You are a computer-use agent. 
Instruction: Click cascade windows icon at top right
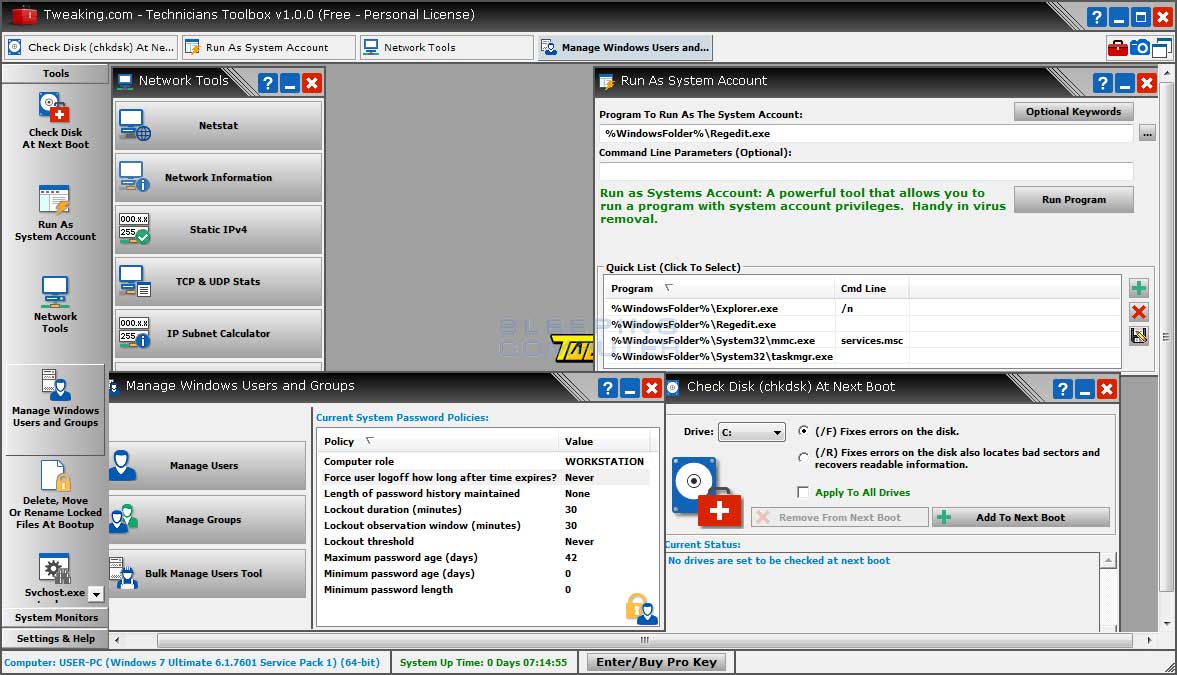coord(1161,48)
